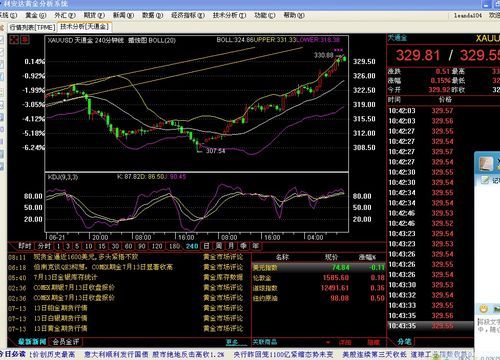The image size is (500, 360).
Task: Switch to the 技术分析[天通金] tab
Action: click(84, 27)
